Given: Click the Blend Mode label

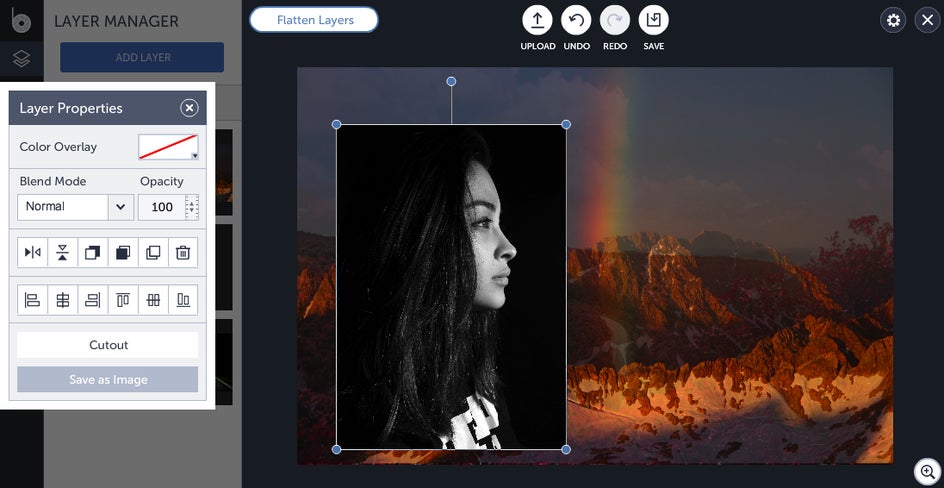Looking at the screenshot, I should click(53, 181).
